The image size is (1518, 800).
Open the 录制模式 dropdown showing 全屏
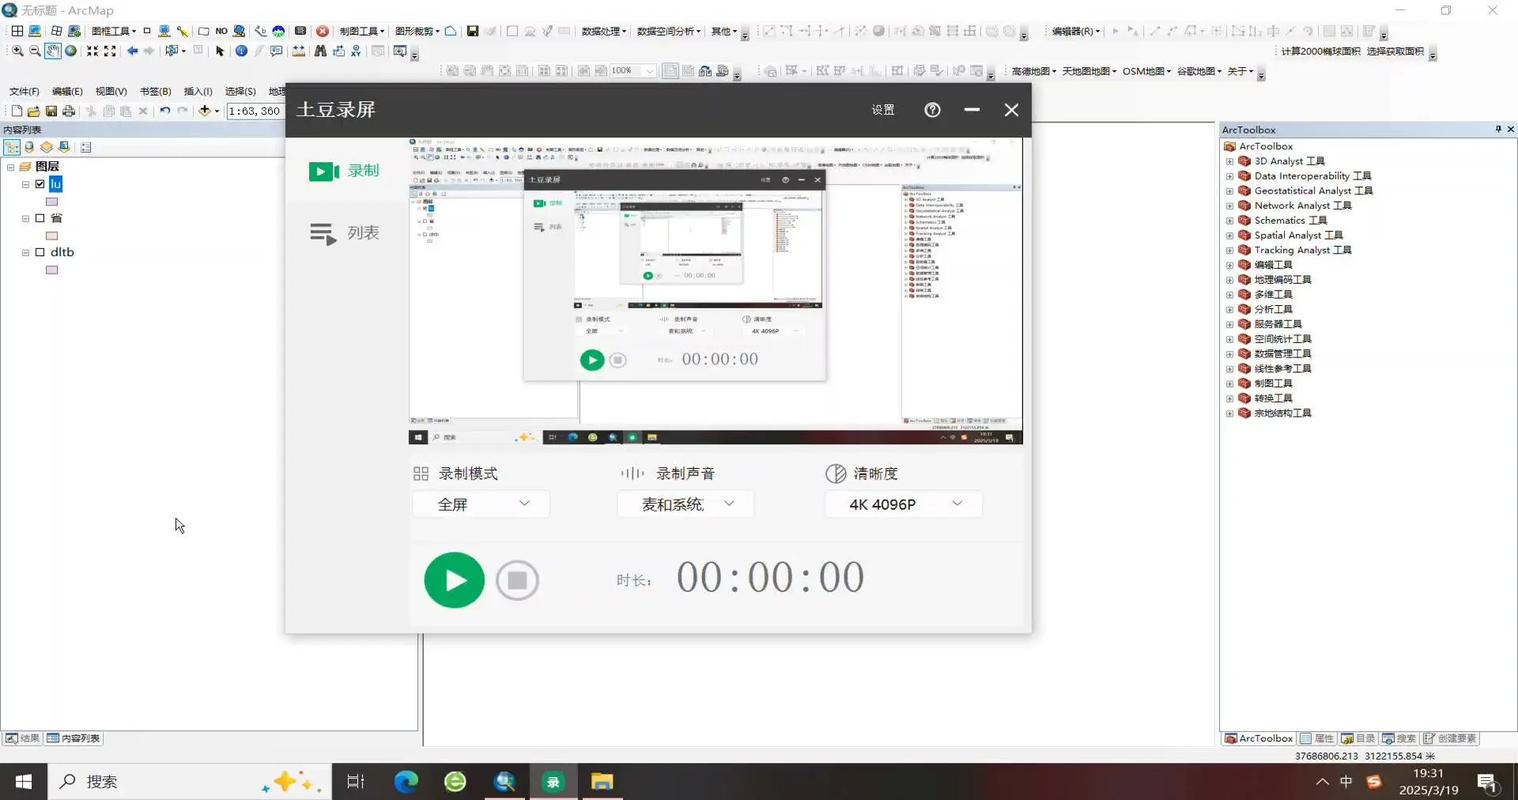coord(482,504)
